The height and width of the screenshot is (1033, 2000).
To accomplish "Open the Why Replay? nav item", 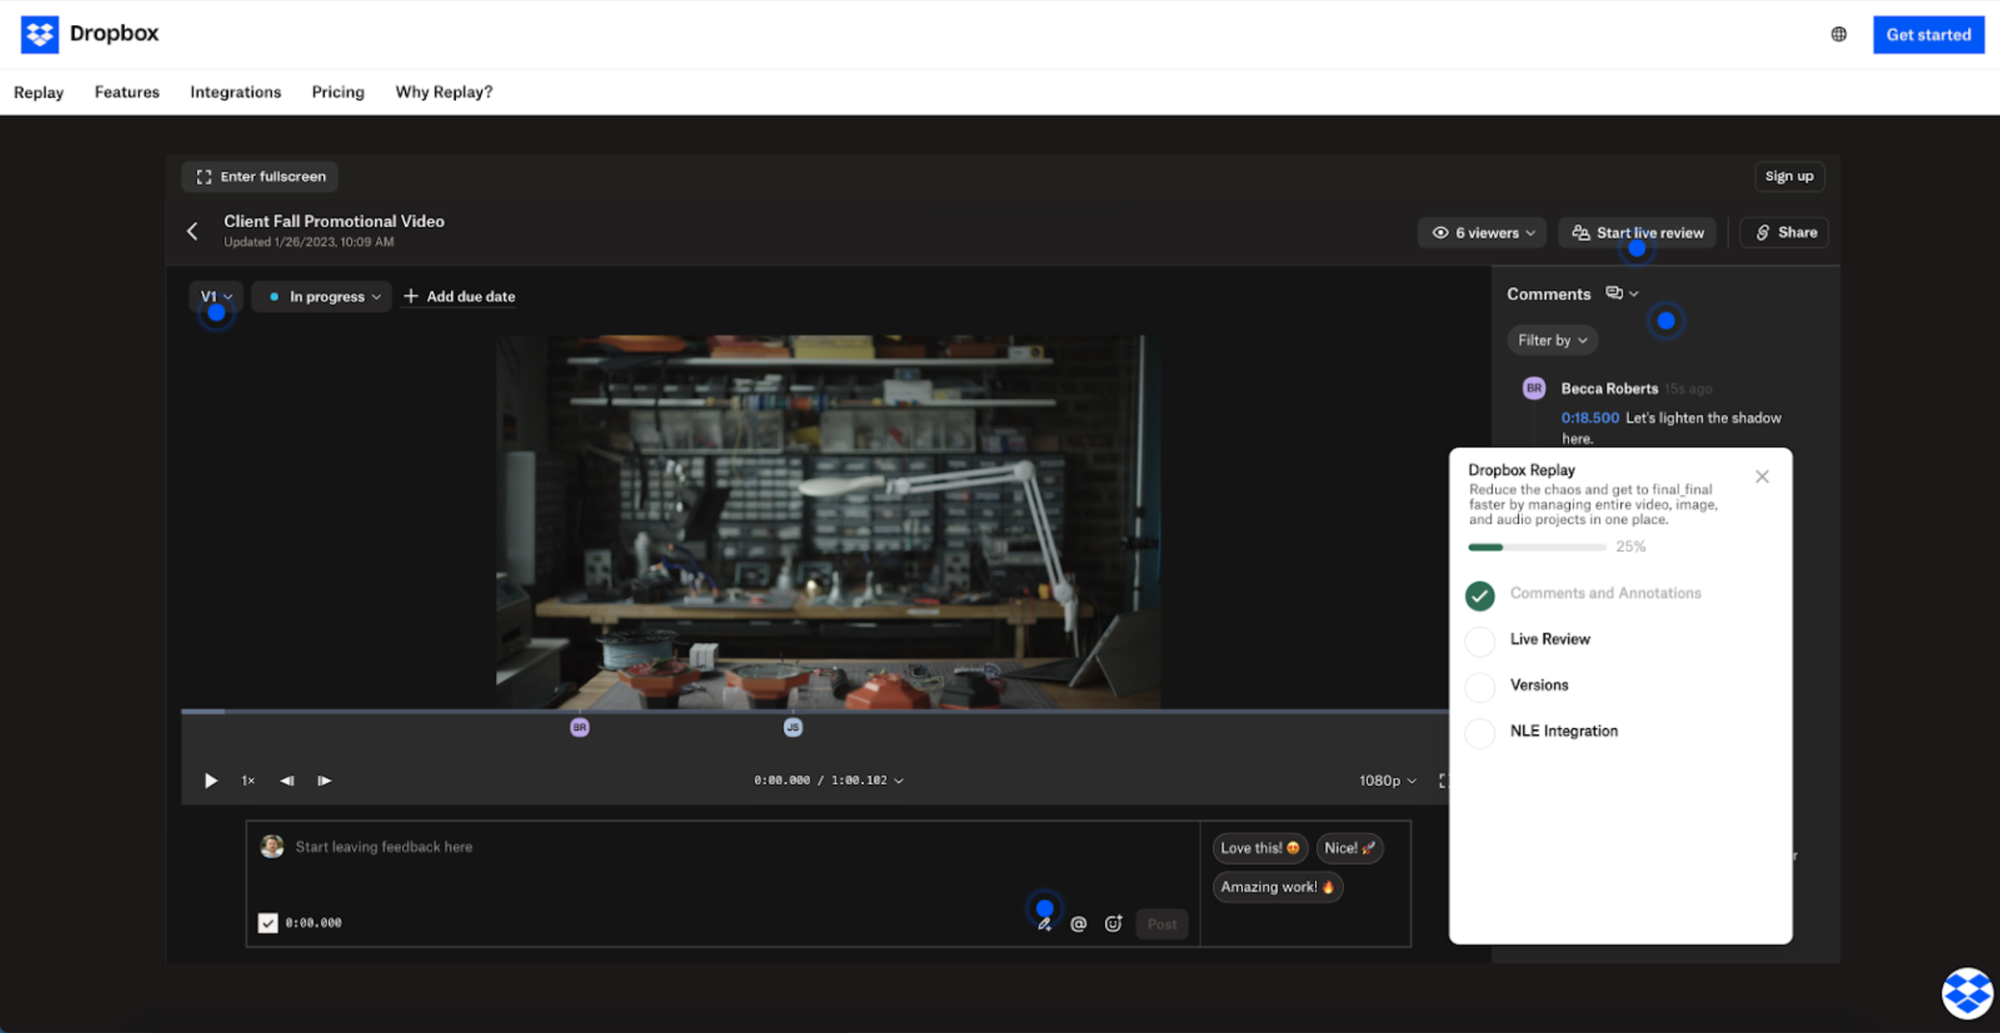I will pos(444,92).
